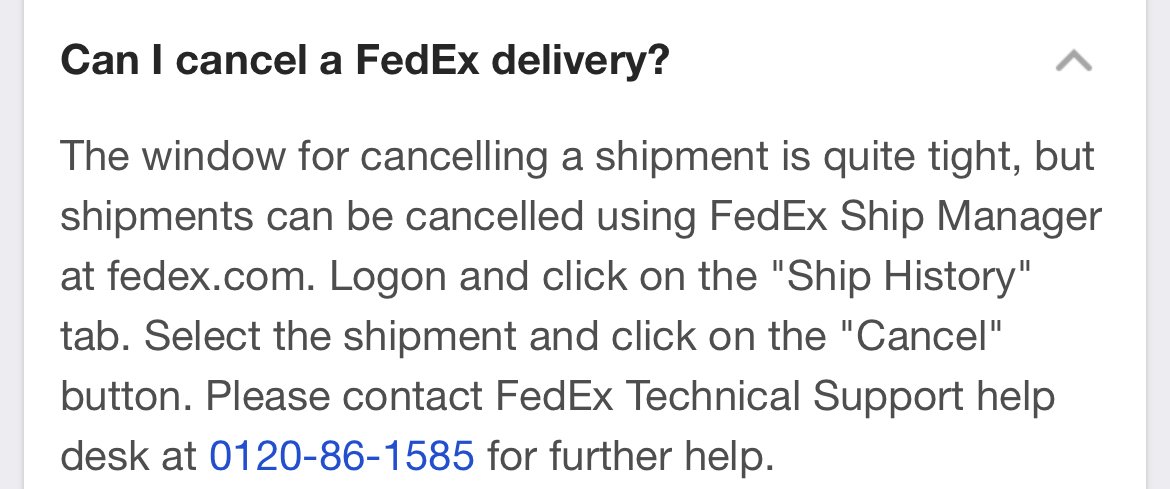Image resolution: width=1170 pixels, height=489 pixels.
Task: Click the gray margin left of the card
Action: click(x=11, y=244)
